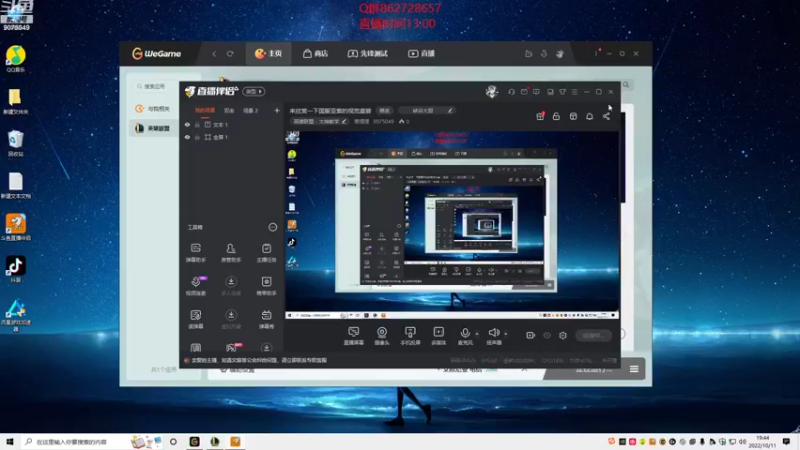Open the main menu hamburger icon
This screenshot has width=800, height=450.
tap(574, 92)
